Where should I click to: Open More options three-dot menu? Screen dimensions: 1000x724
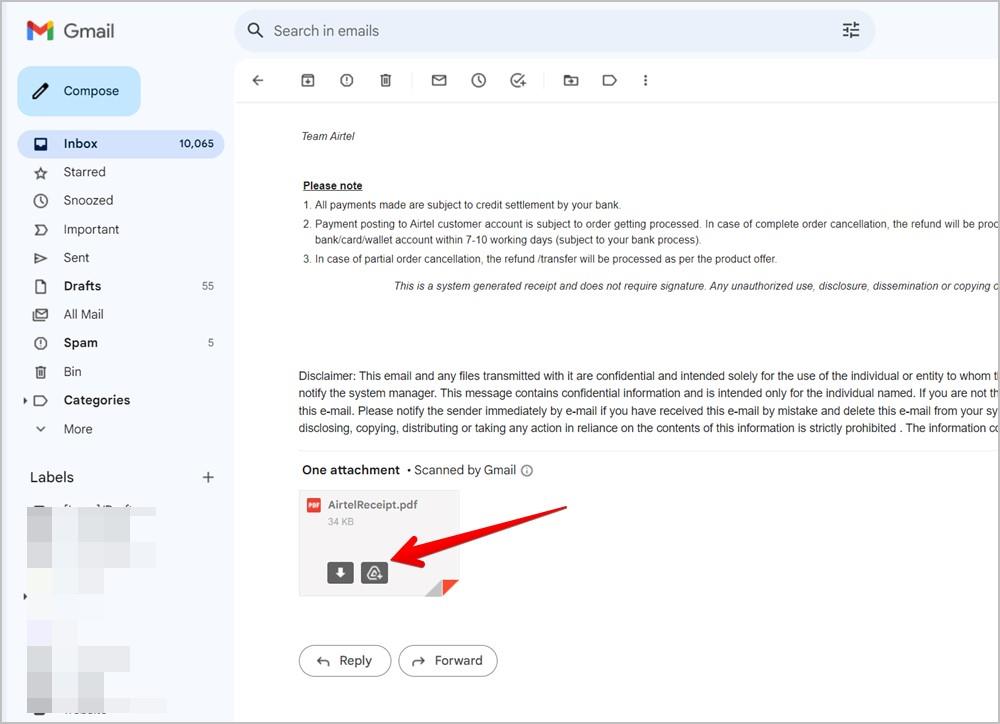[645, 80]
